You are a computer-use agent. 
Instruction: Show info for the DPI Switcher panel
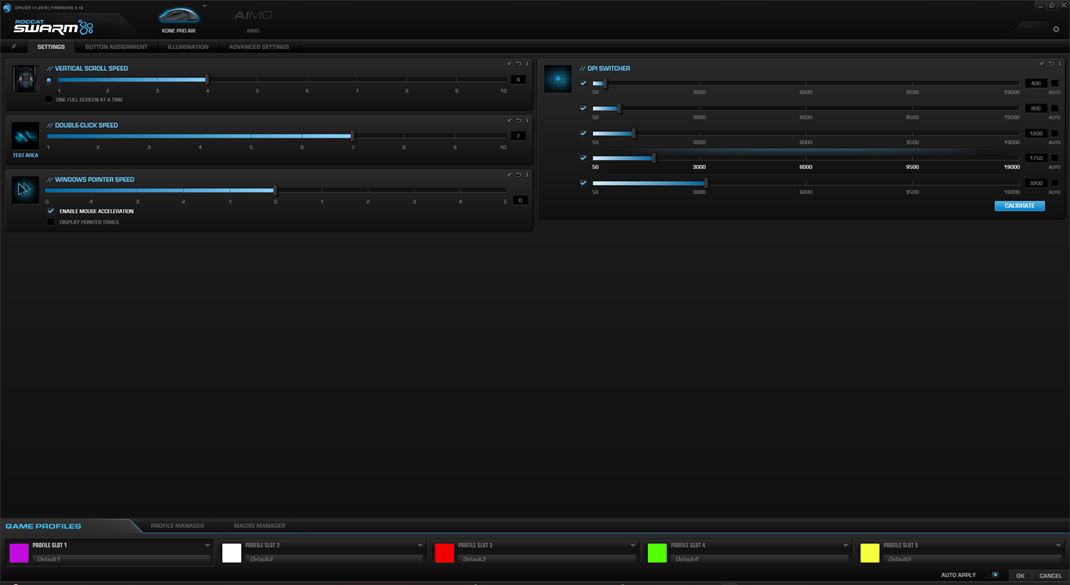tap(1060, 64)
